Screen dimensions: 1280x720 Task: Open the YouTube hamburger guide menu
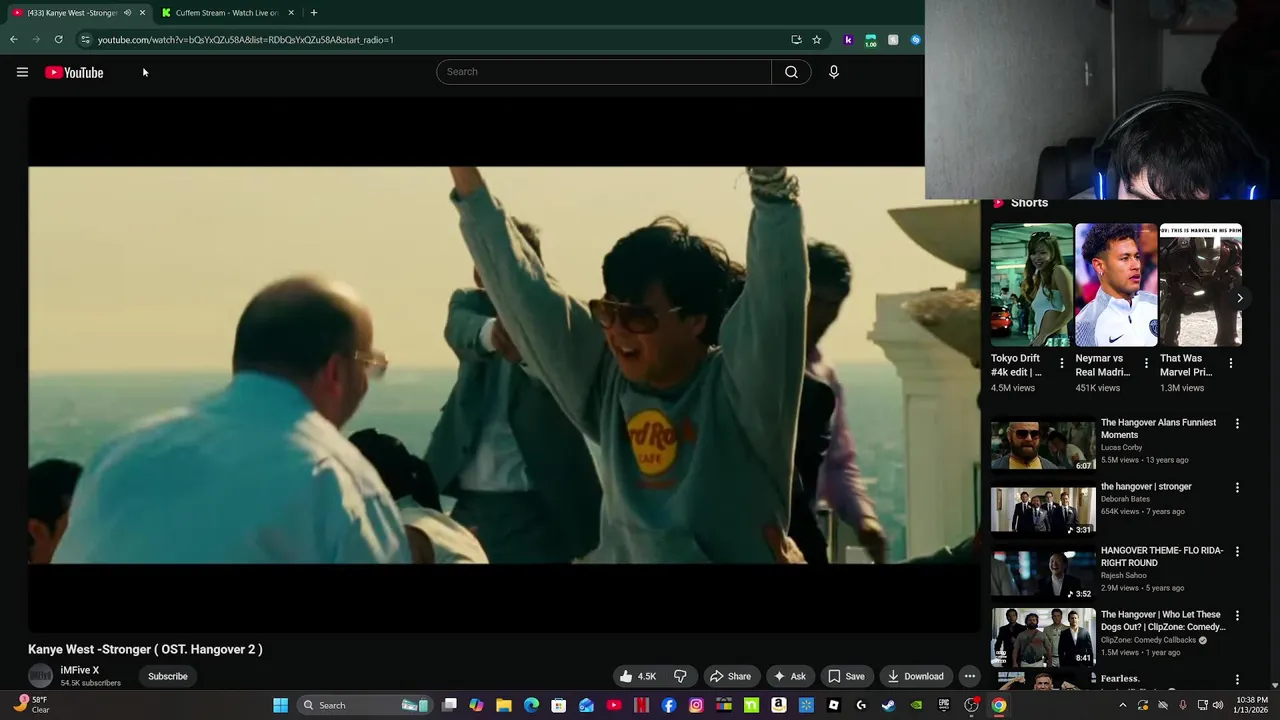(x=22, y=72)
